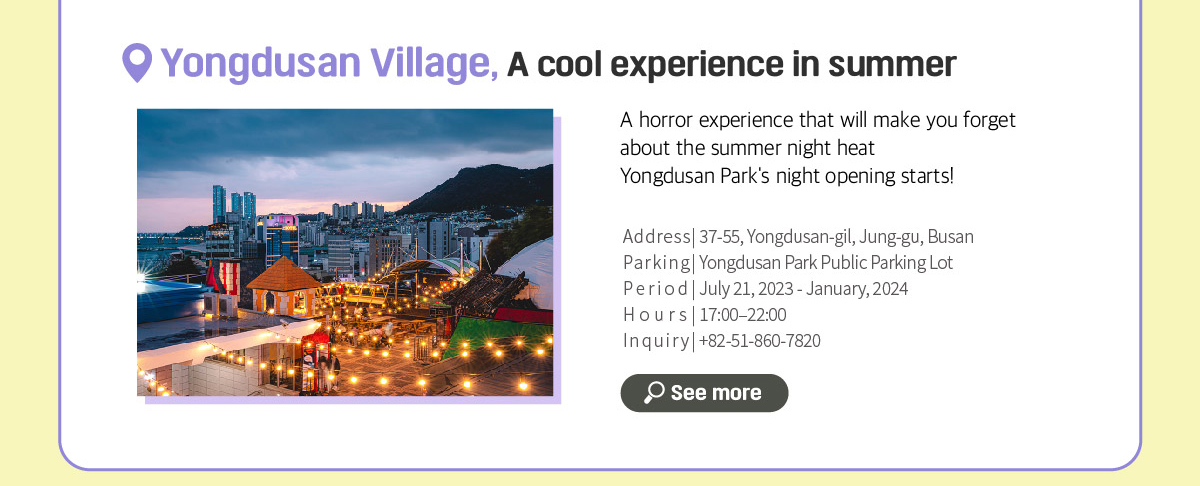The width and height of the screenshot is (1200, 486).
Task: Click the 'Address' label
Action: point(656,237)
